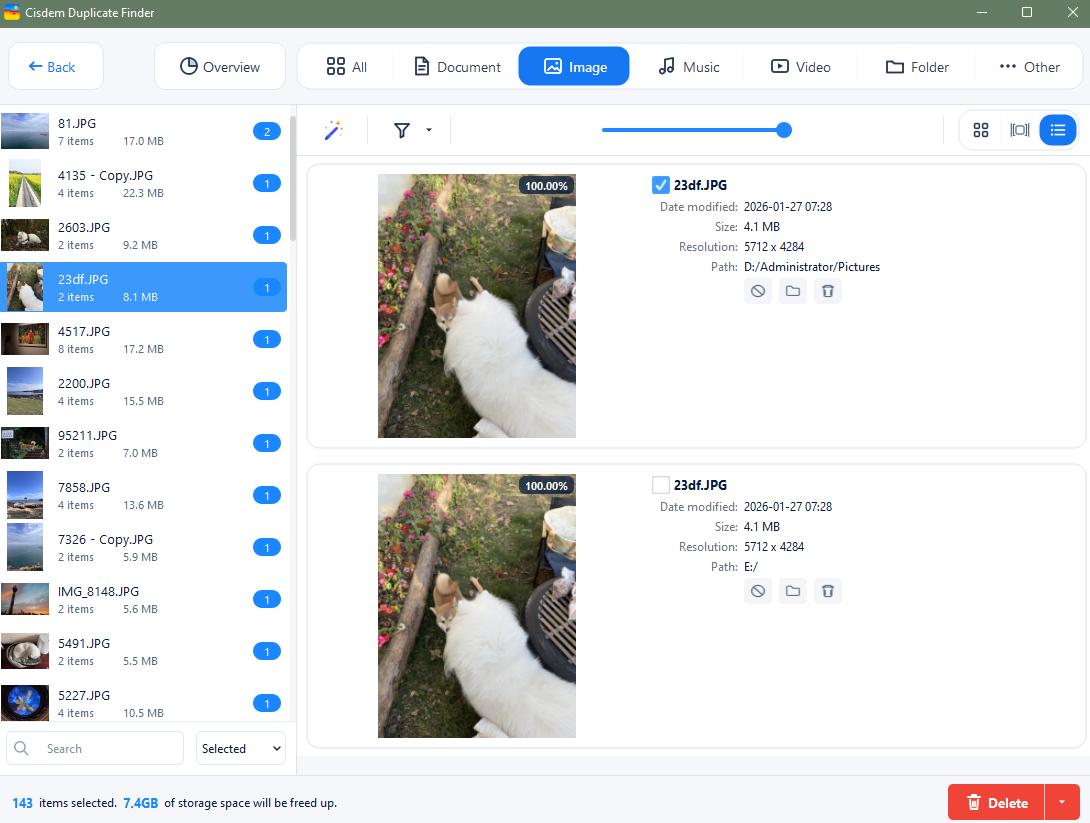Uncheck the first 23df.JPG checkbox
Viewport: 1090px width, 823px height.
[660, 185]
